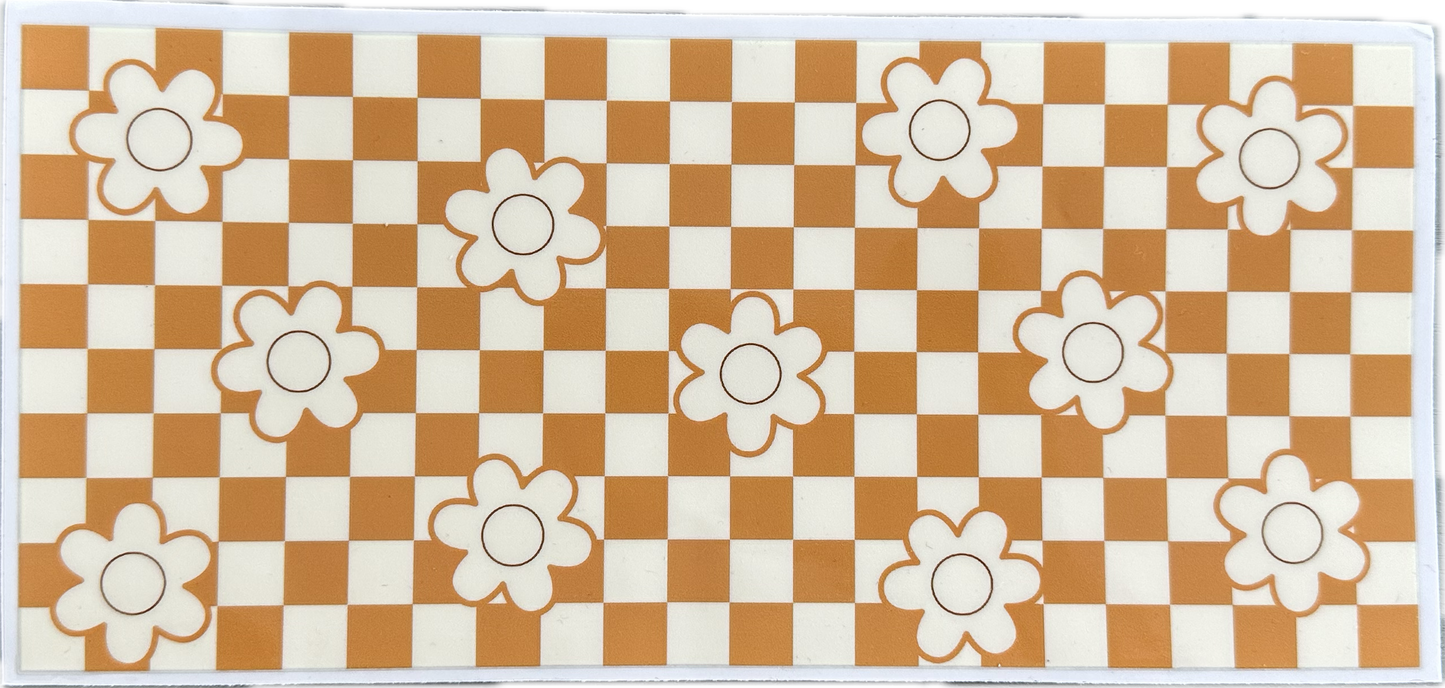This screenshot has width=1445, height=688.
Task: Click the circle in the middle row's rightmost flower
Action: tap(1092, 352)
